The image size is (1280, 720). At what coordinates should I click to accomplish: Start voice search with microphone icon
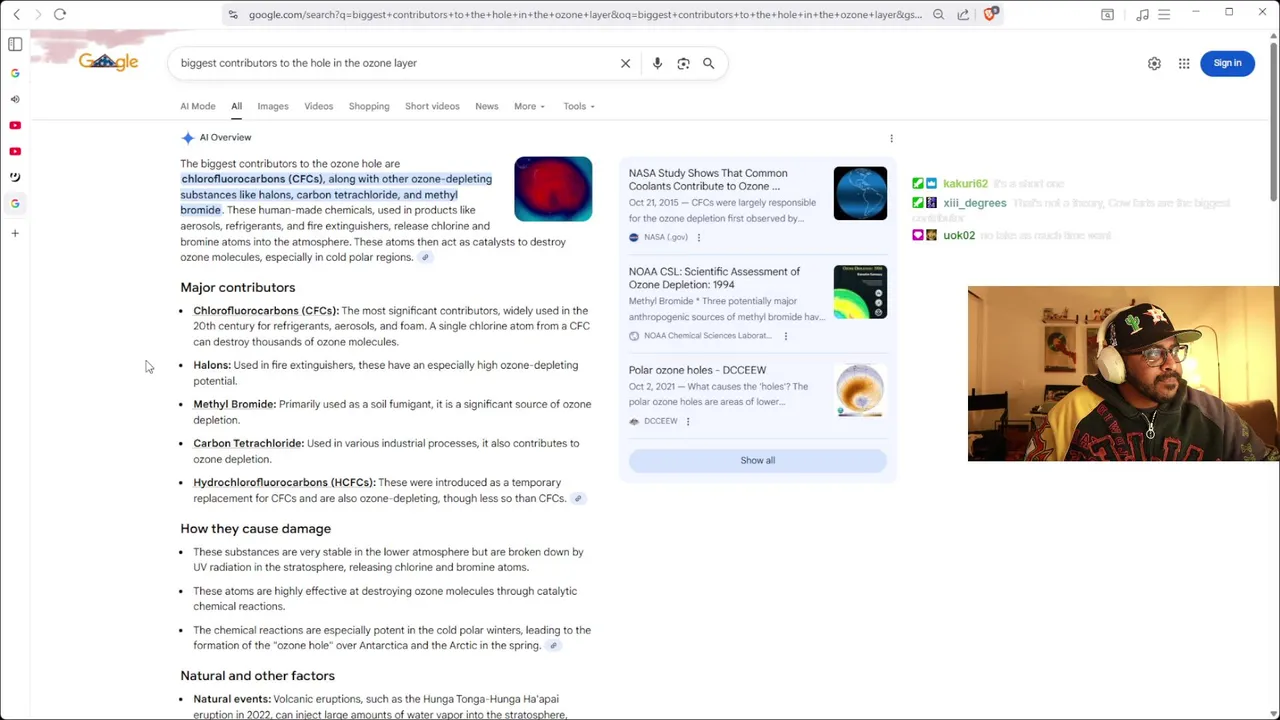tap(657, 63)
